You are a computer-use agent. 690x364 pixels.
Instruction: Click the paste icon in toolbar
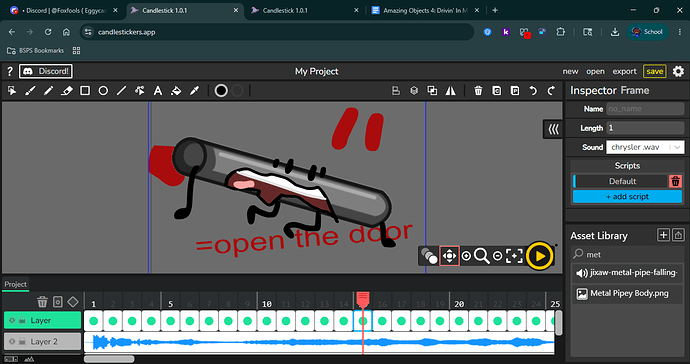click(515, 91)
